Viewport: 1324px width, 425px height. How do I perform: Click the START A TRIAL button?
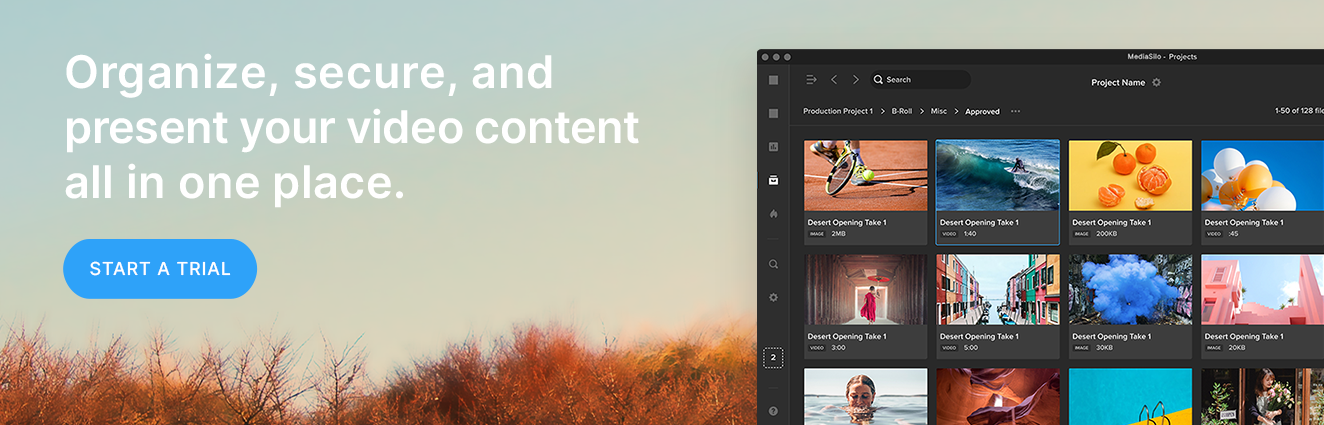(x=160, y=269)
